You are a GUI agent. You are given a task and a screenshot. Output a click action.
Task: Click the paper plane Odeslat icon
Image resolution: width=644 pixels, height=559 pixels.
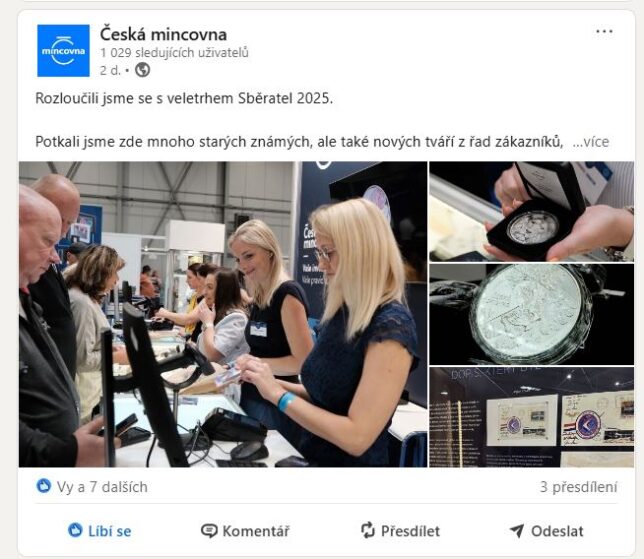point(517,531)
